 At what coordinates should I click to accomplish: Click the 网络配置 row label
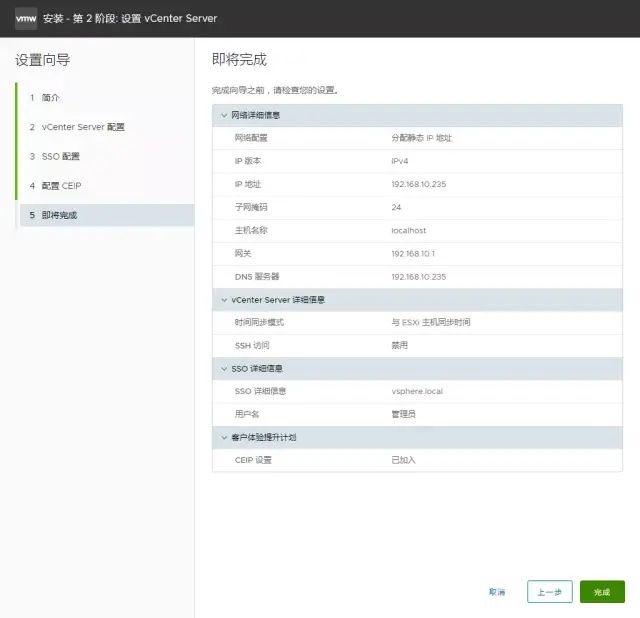[x=251, y=138]
